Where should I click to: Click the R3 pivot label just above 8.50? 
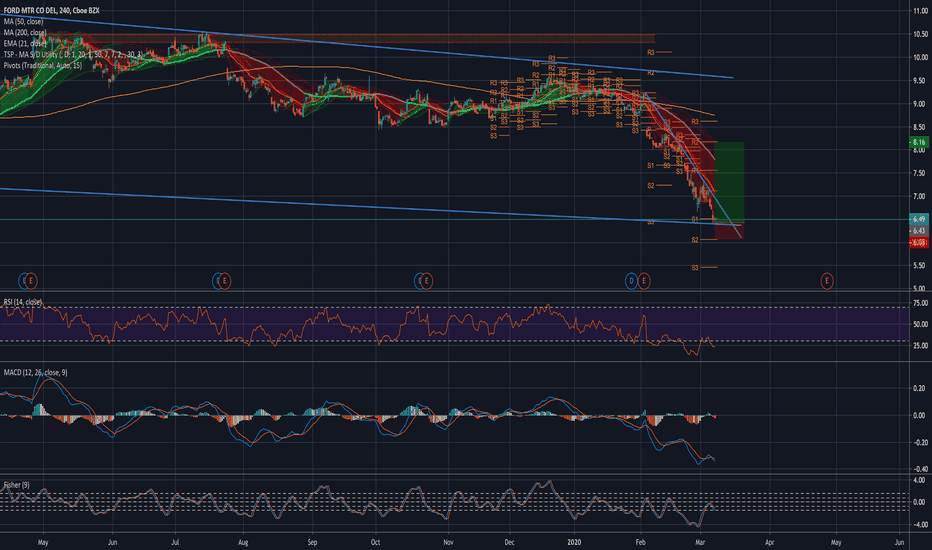[x=695, y=122]
